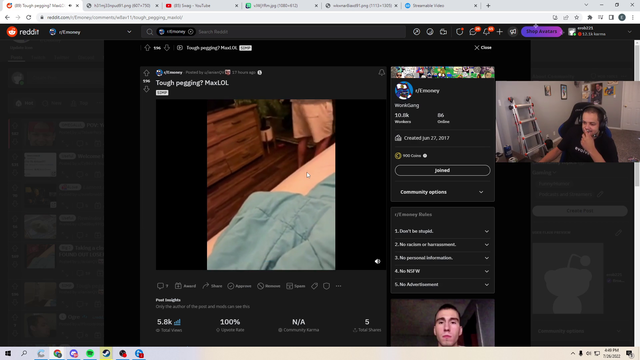Open the moderation shield icon in header
The width and height of the screenshot is (640, 360).
point(460,32)
